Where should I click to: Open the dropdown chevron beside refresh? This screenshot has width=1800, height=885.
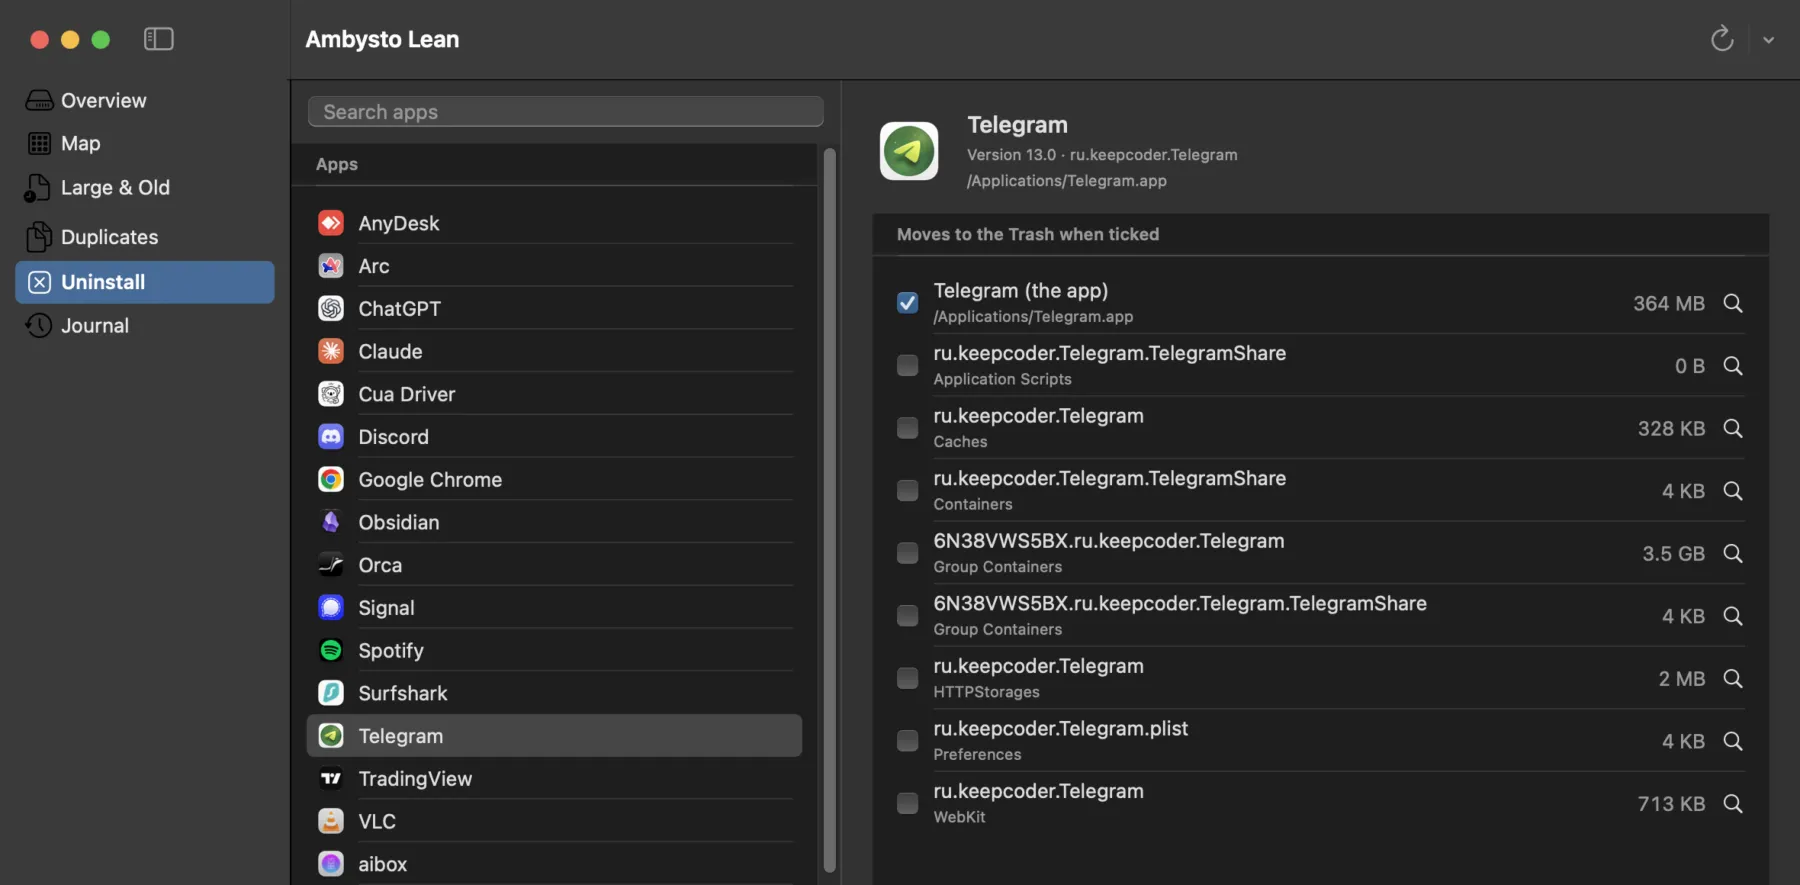1768,40
